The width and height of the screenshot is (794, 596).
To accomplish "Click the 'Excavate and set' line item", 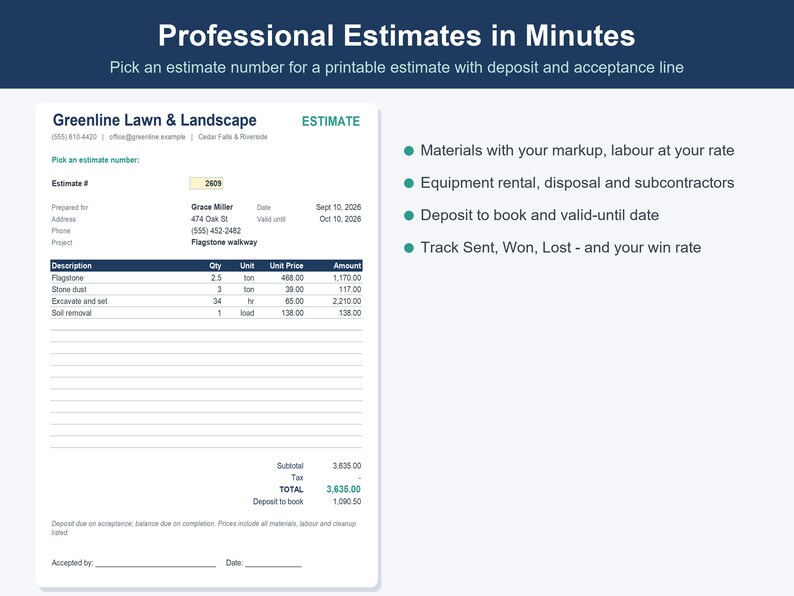I will point(79,301).
